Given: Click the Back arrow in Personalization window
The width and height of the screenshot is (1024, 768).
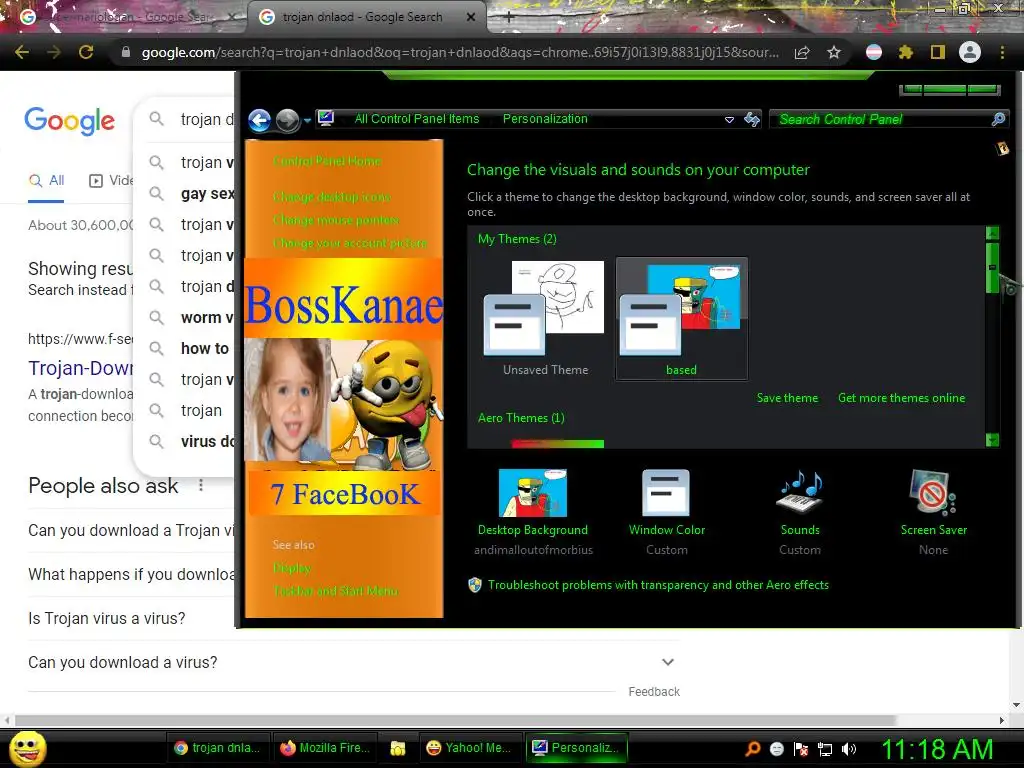Looking at the screenshot, I should [x=259, y=120].
